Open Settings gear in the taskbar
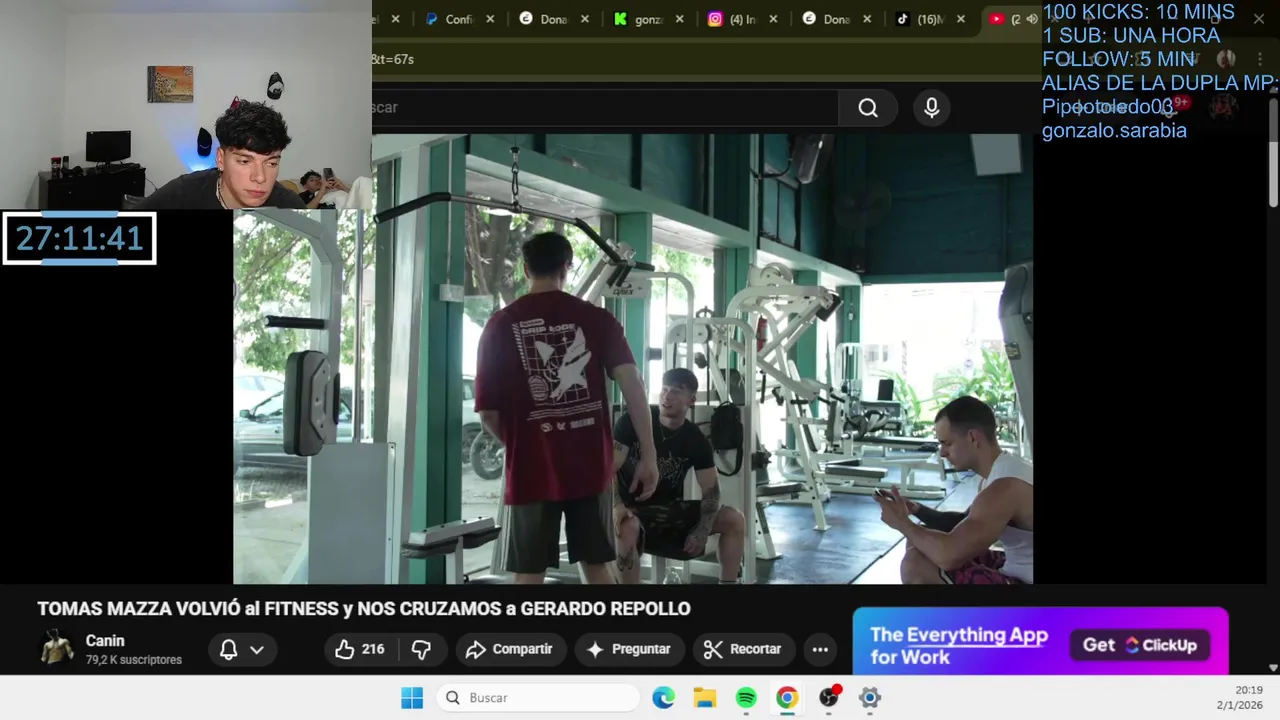The height and width of the screenshot is (720, 1280). [870, 698]
